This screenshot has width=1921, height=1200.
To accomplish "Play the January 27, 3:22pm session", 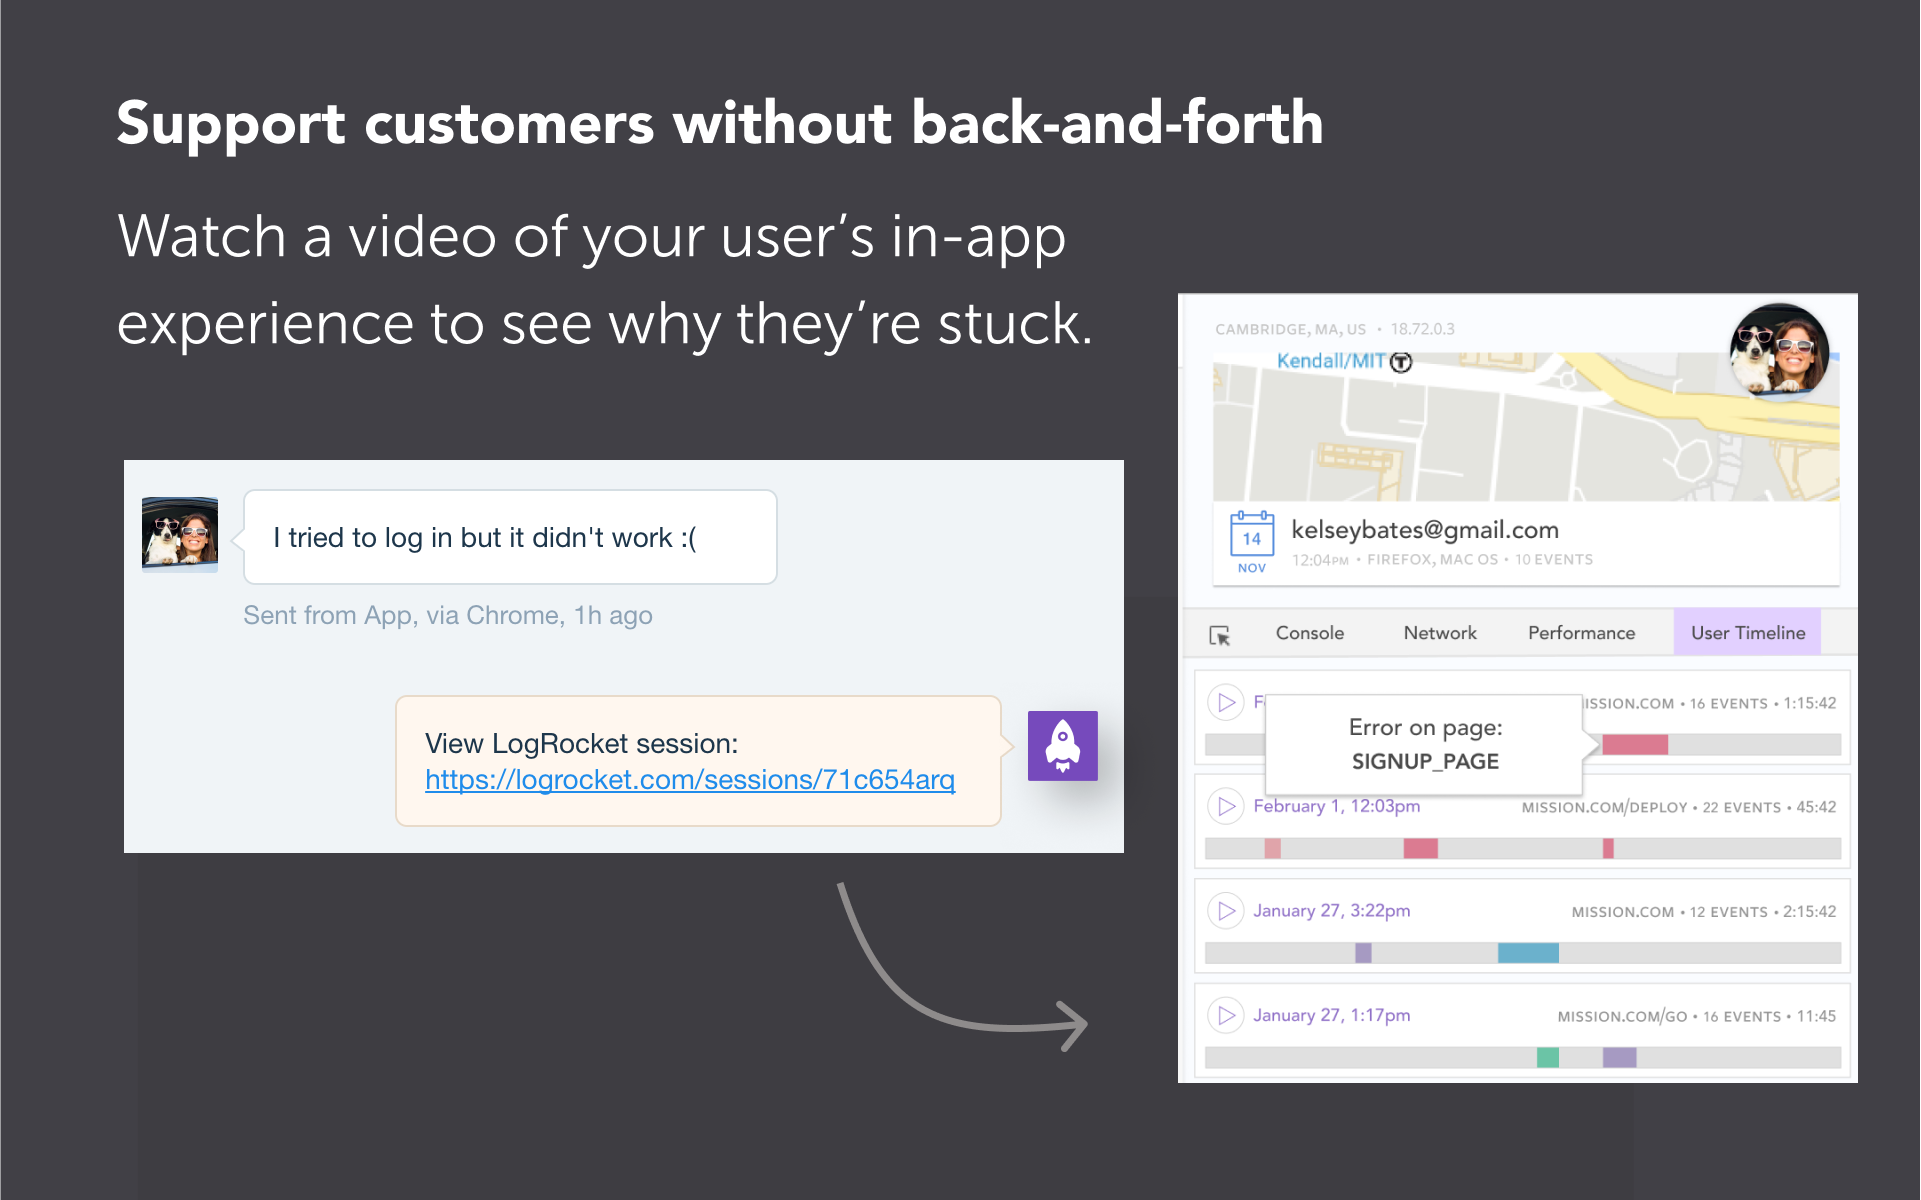I will pos(1226,911).
